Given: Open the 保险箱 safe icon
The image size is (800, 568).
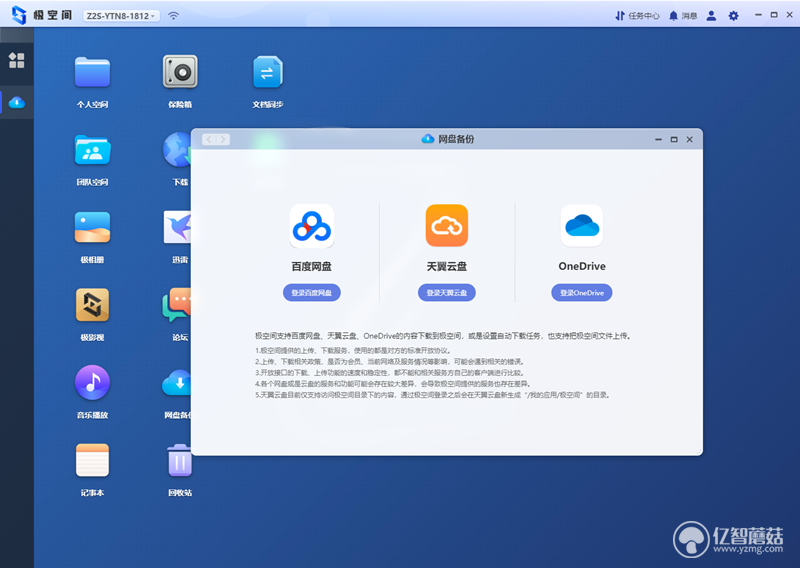Looking at the screenshot, I should [180, 71].
